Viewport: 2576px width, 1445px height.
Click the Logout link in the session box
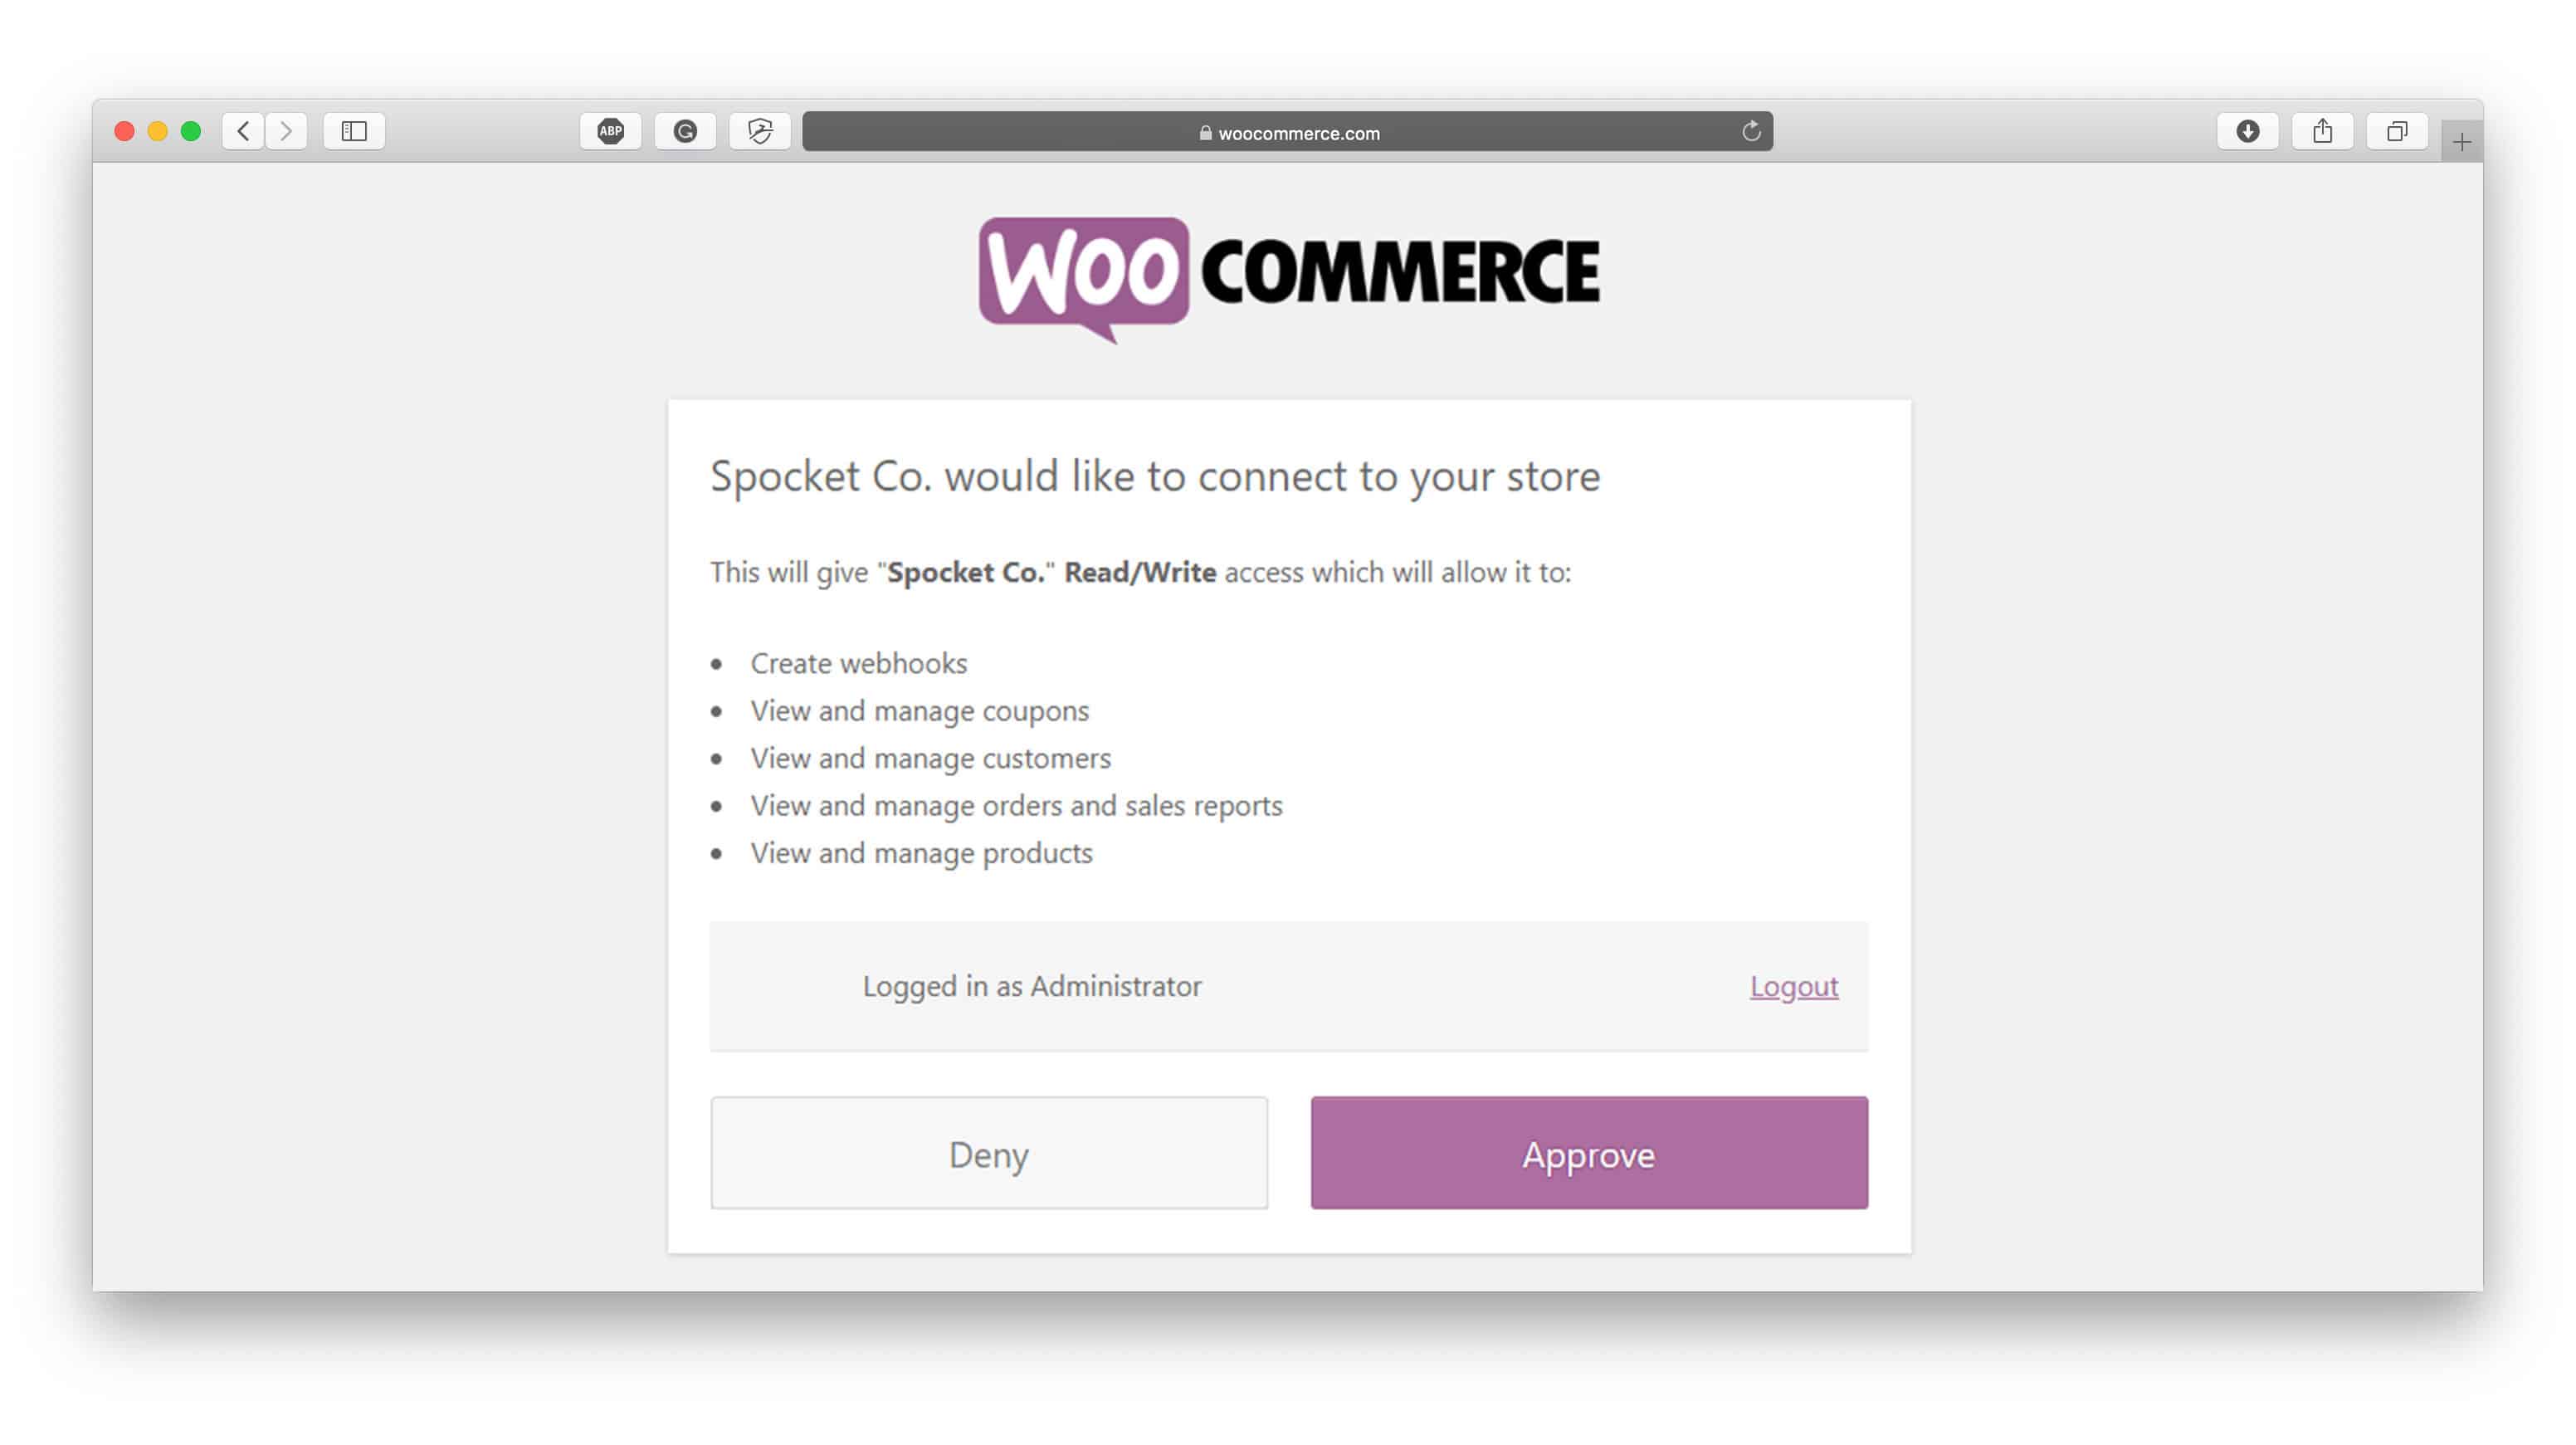[1793, 985]
